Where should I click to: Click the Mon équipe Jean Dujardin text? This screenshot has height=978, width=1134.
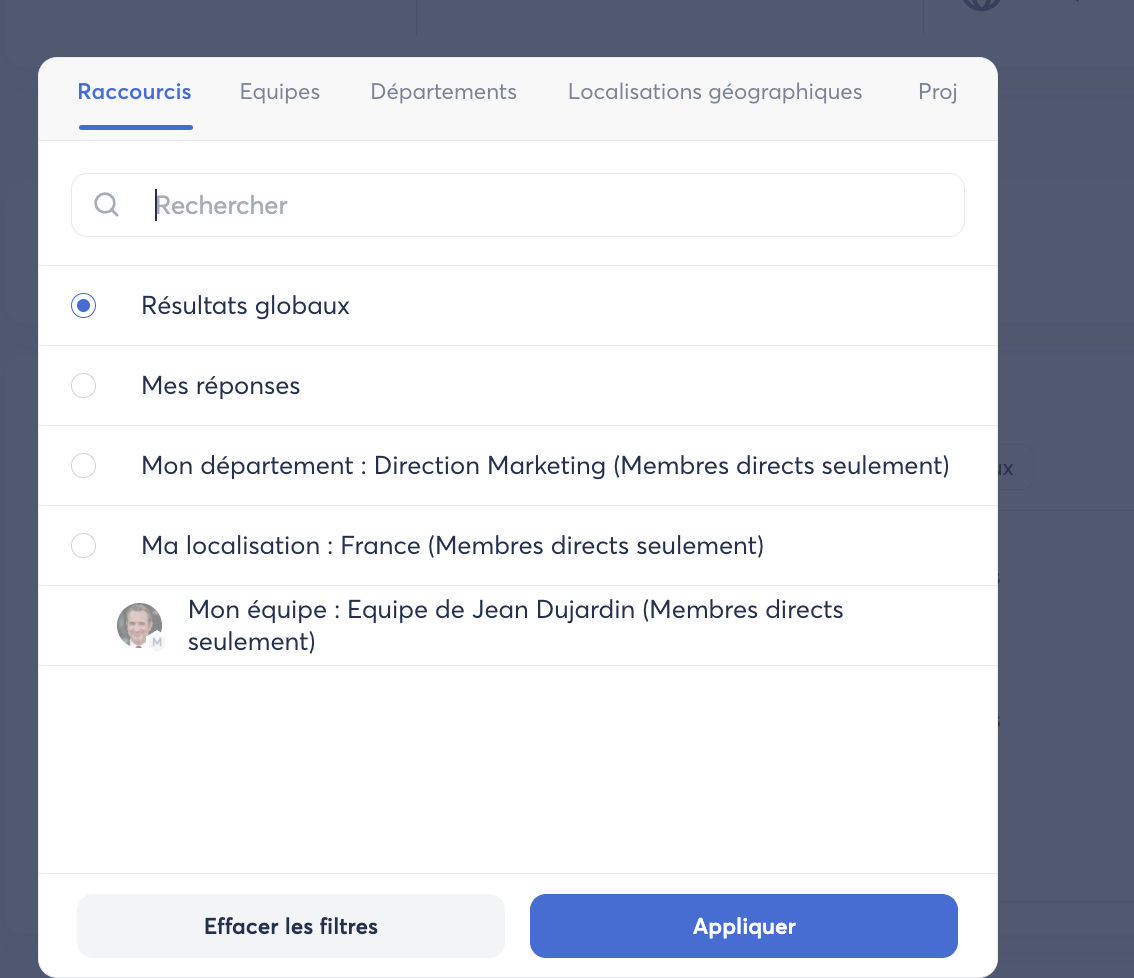click(515, 625)
